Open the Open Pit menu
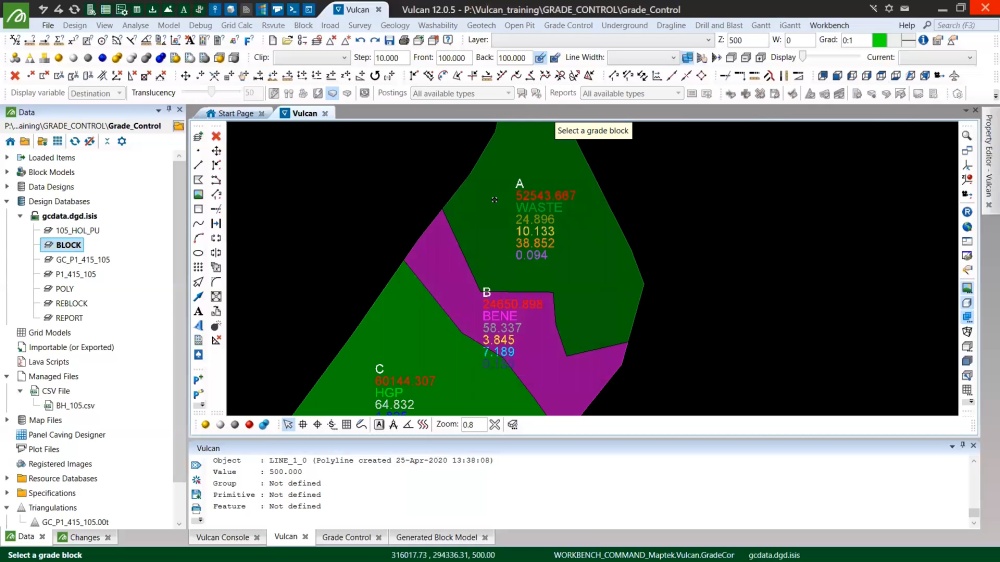 [519, 26]
